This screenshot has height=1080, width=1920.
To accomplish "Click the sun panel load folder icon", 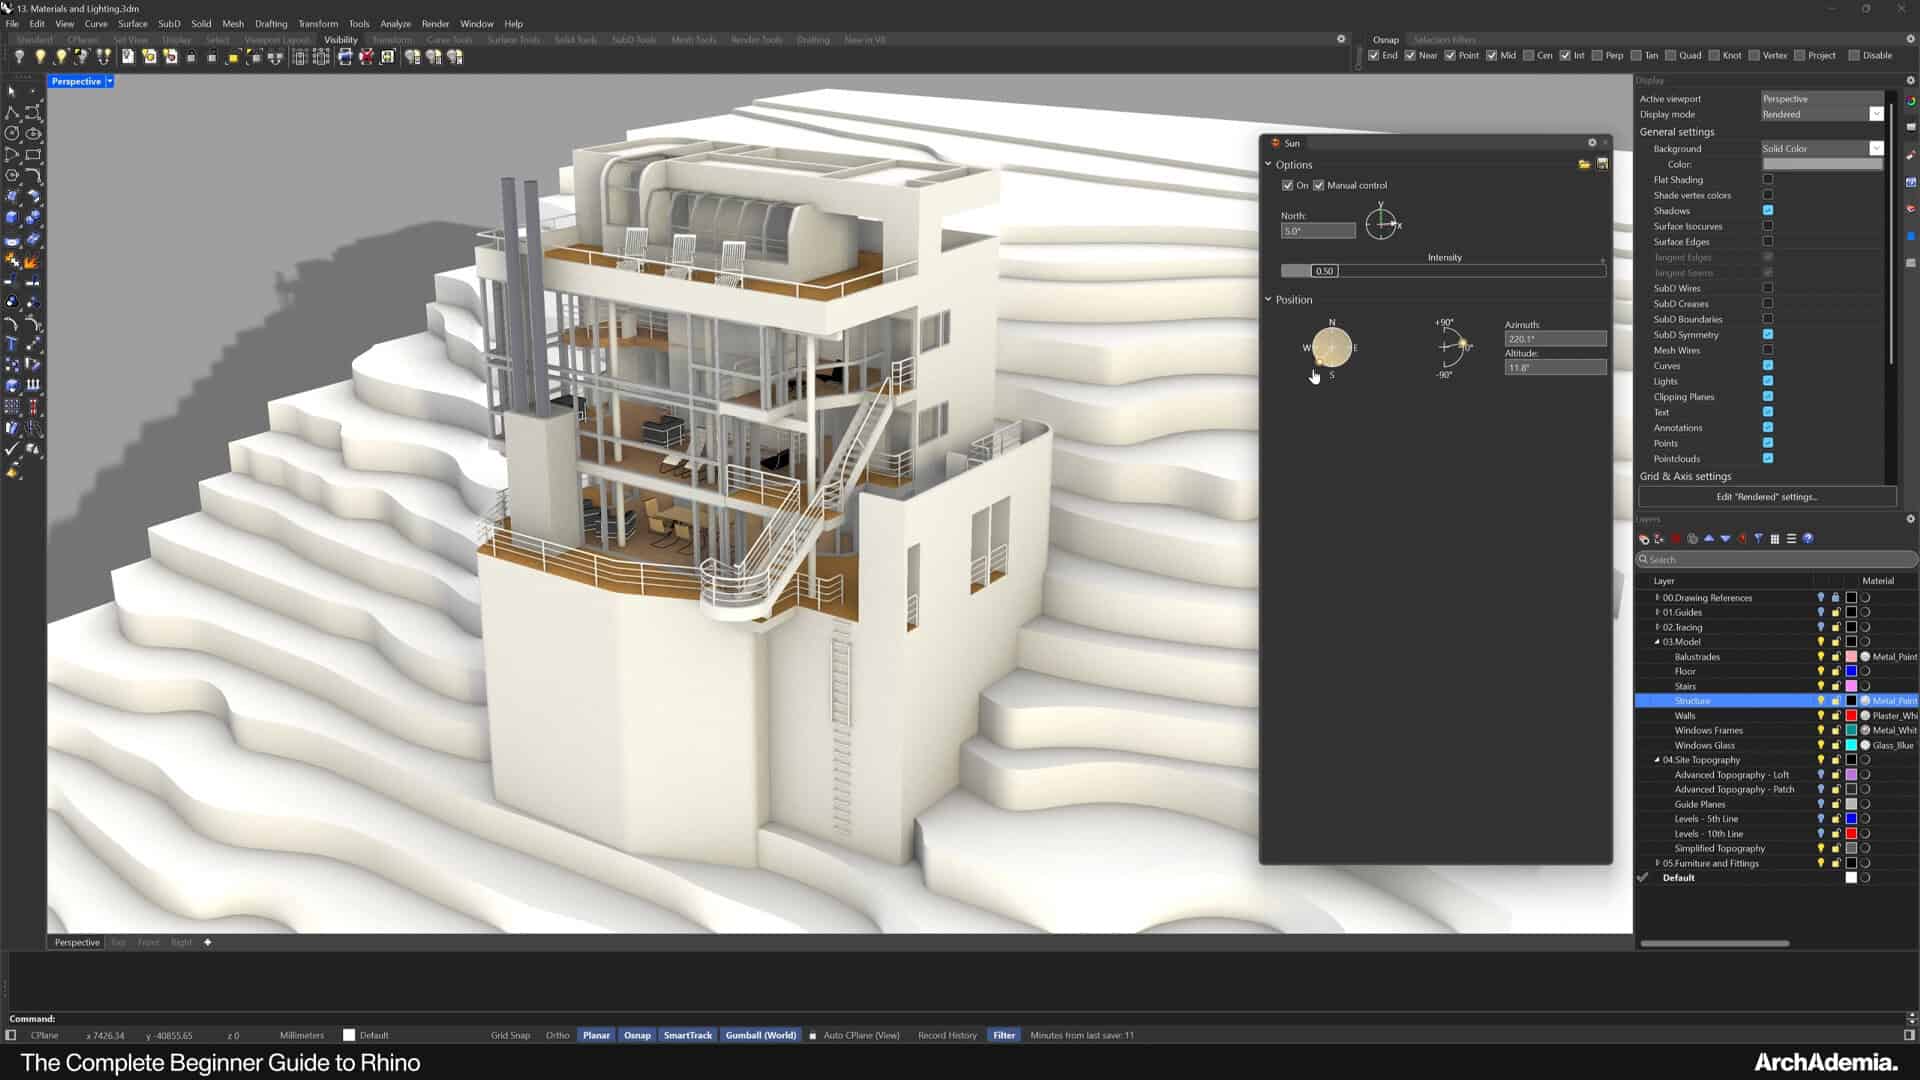I will tap(1584, 164).
